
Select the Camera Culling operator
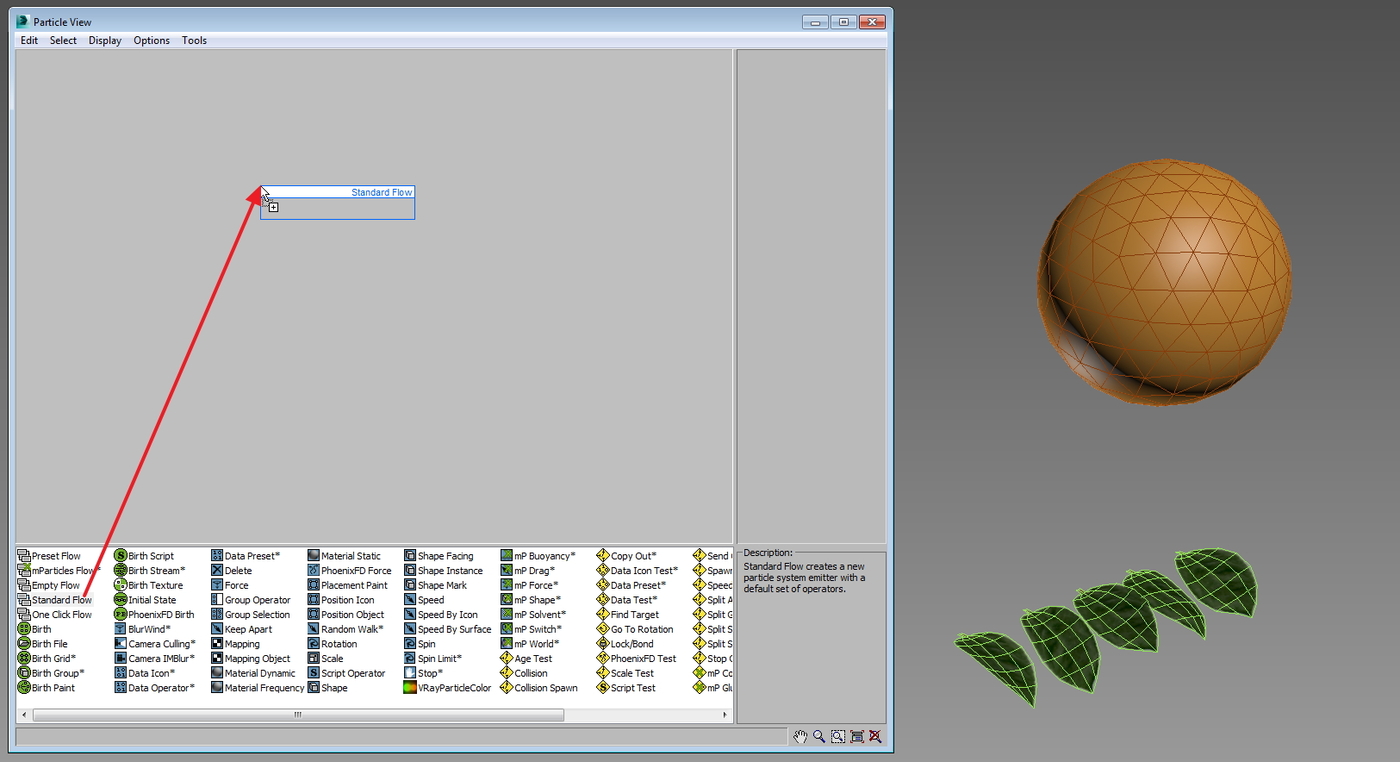155,644
